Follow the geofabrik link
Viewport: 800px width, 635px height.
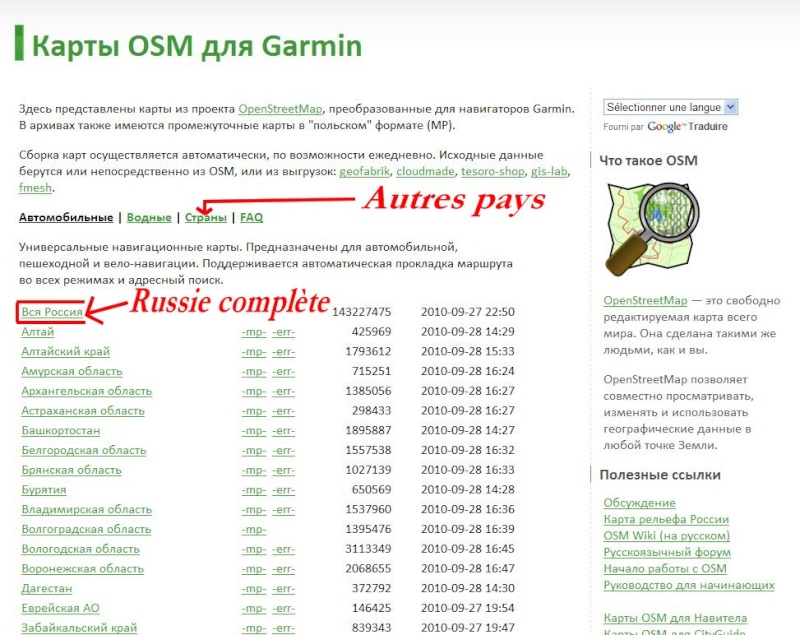click(x=364, y=171)
